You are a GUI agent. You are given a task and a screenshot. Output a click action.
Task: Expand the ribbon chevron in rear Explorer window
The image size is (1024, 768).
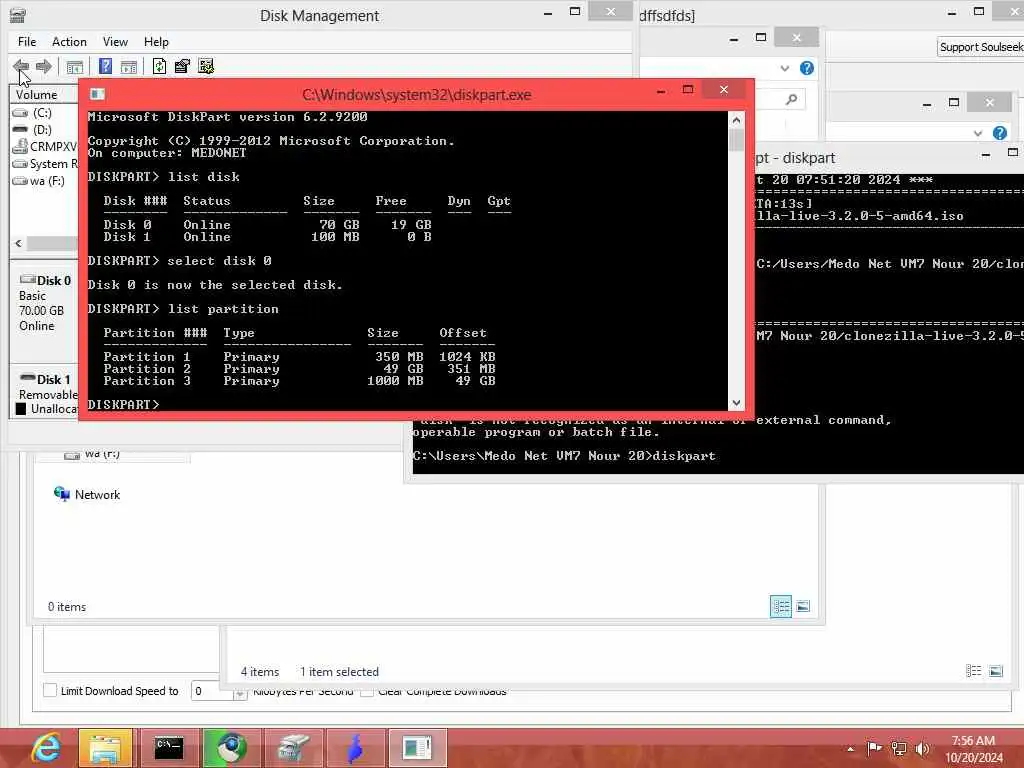click(978, 133)
